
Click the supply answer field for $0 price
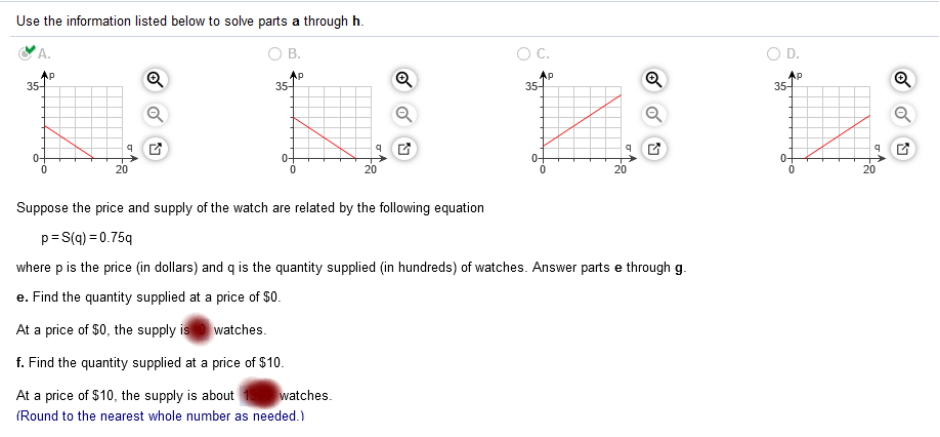201,330
